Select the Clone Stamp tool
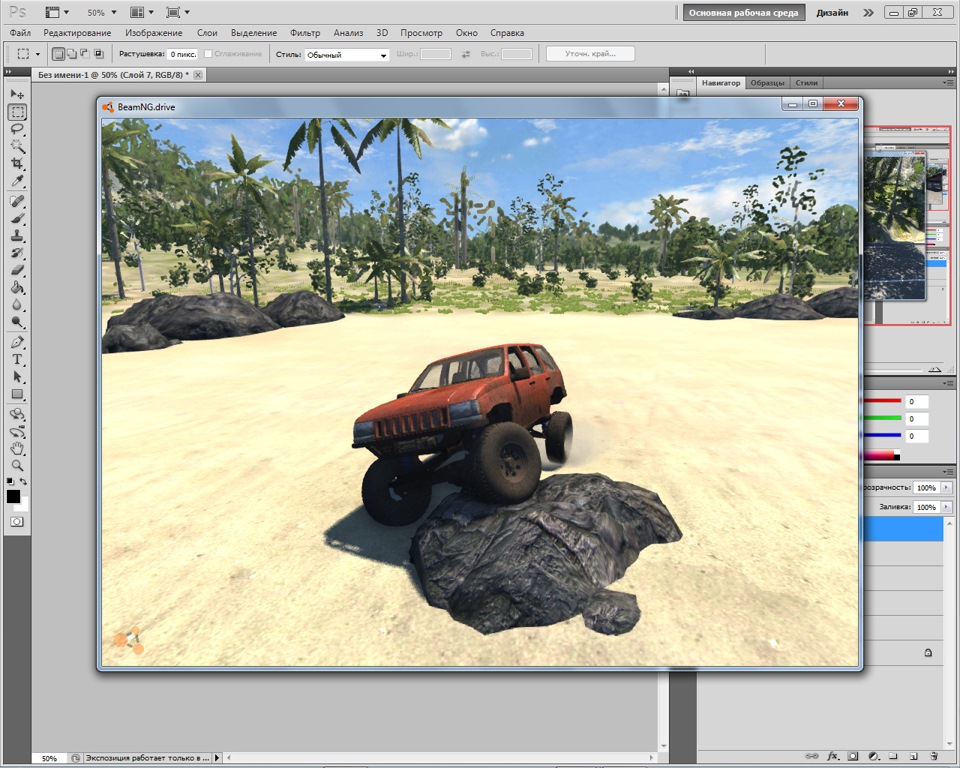This screenshot has width=960, height=768. 17,235
